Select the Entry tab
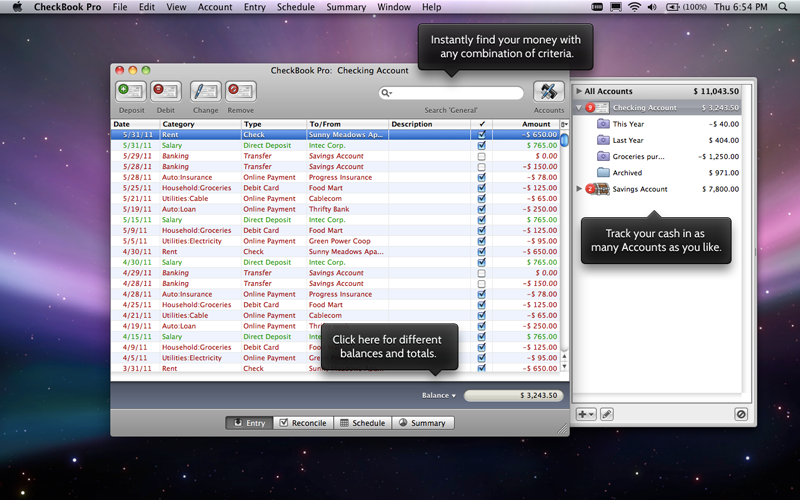The width and height of the screenshot is (800, 500). (249, 423)
